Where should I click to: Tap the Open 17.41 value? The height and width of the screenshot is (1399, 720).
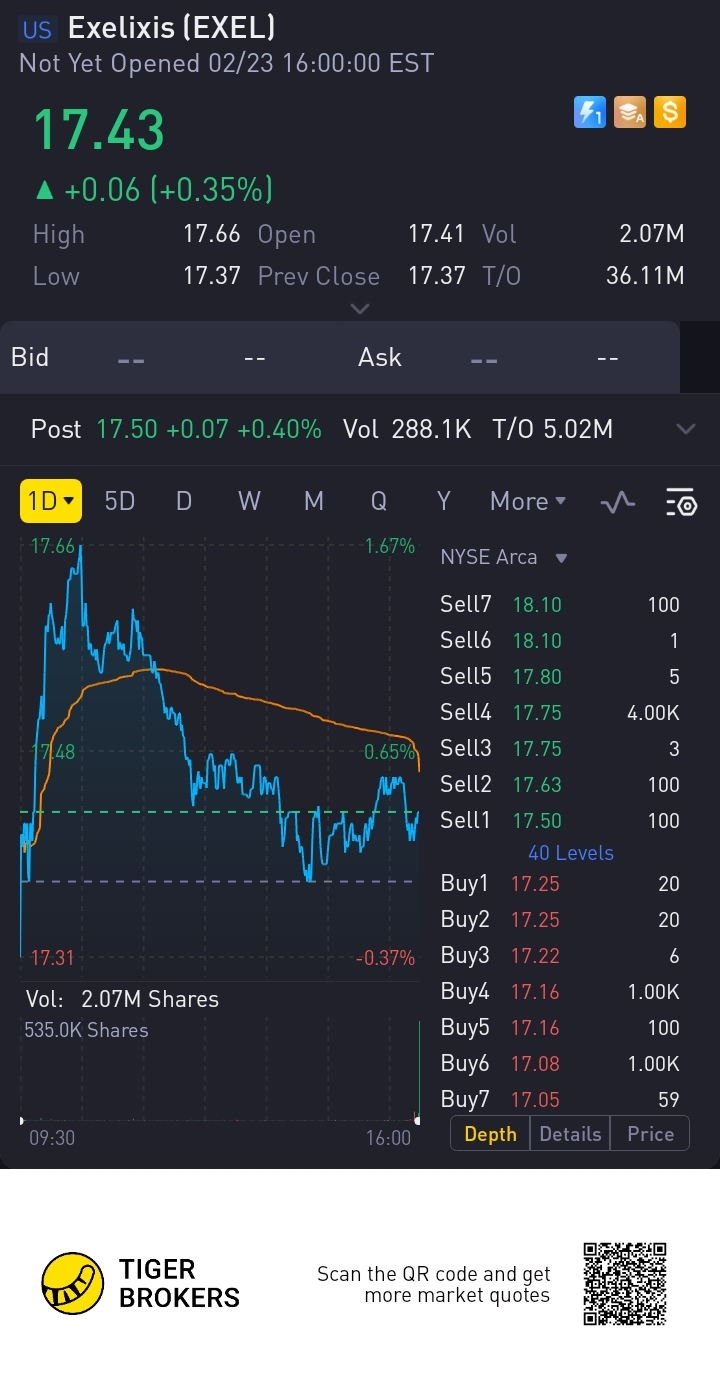437,235
